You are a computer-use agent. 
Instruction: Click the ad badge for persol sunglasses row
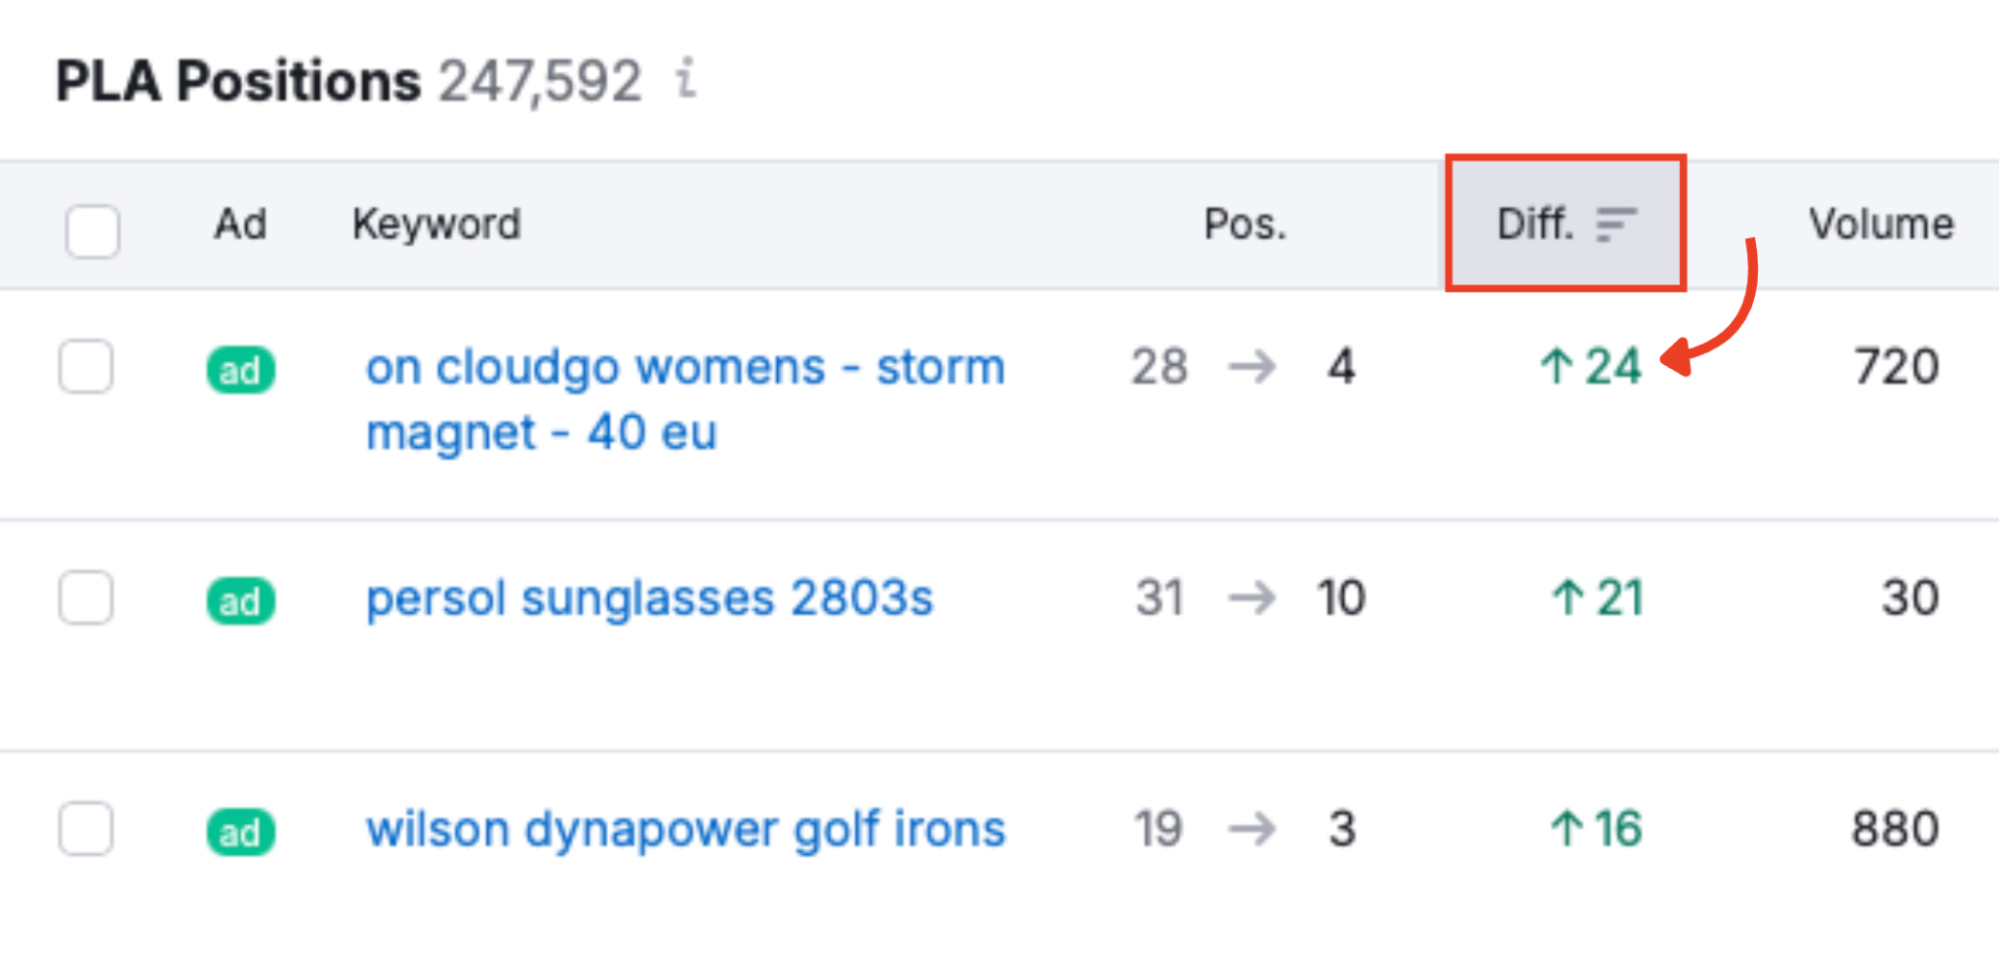[240, 601]
